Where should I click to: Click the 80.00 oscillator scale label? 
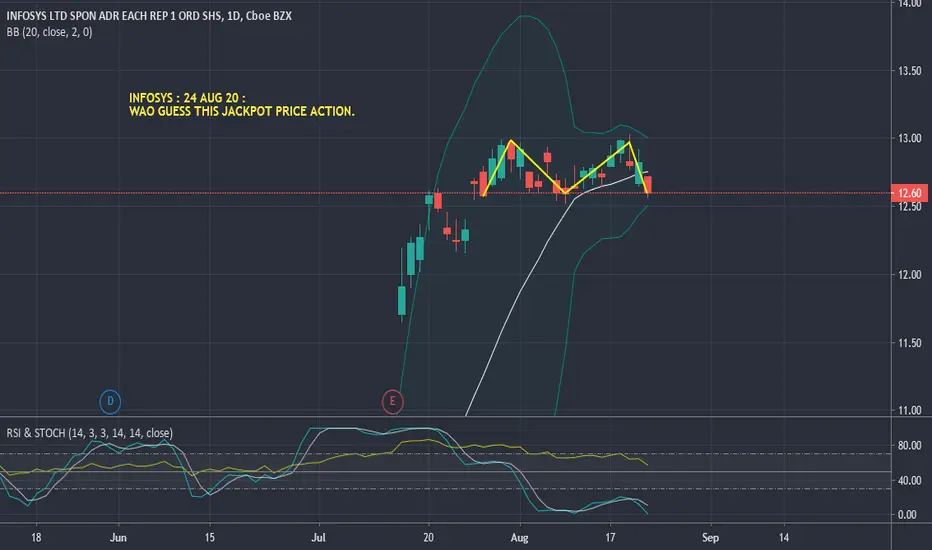(909, 445)
